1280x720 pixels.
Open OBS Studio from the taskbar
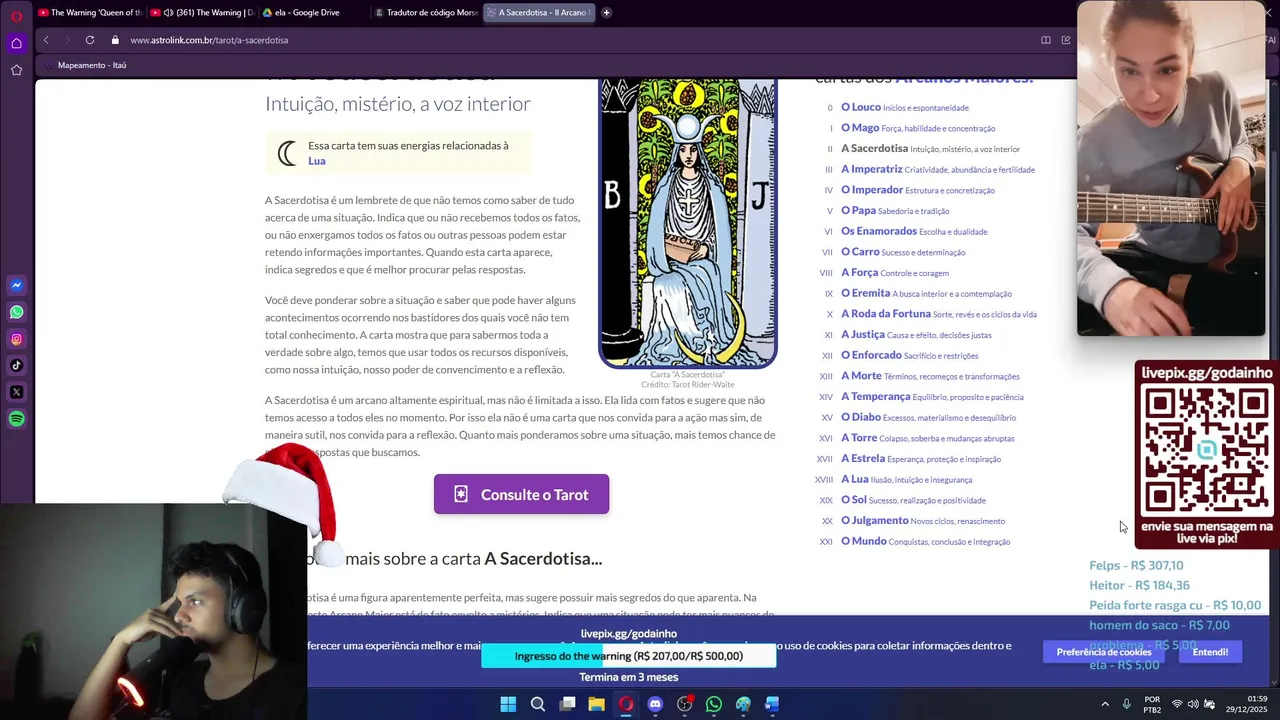click(x=684, y=704)
